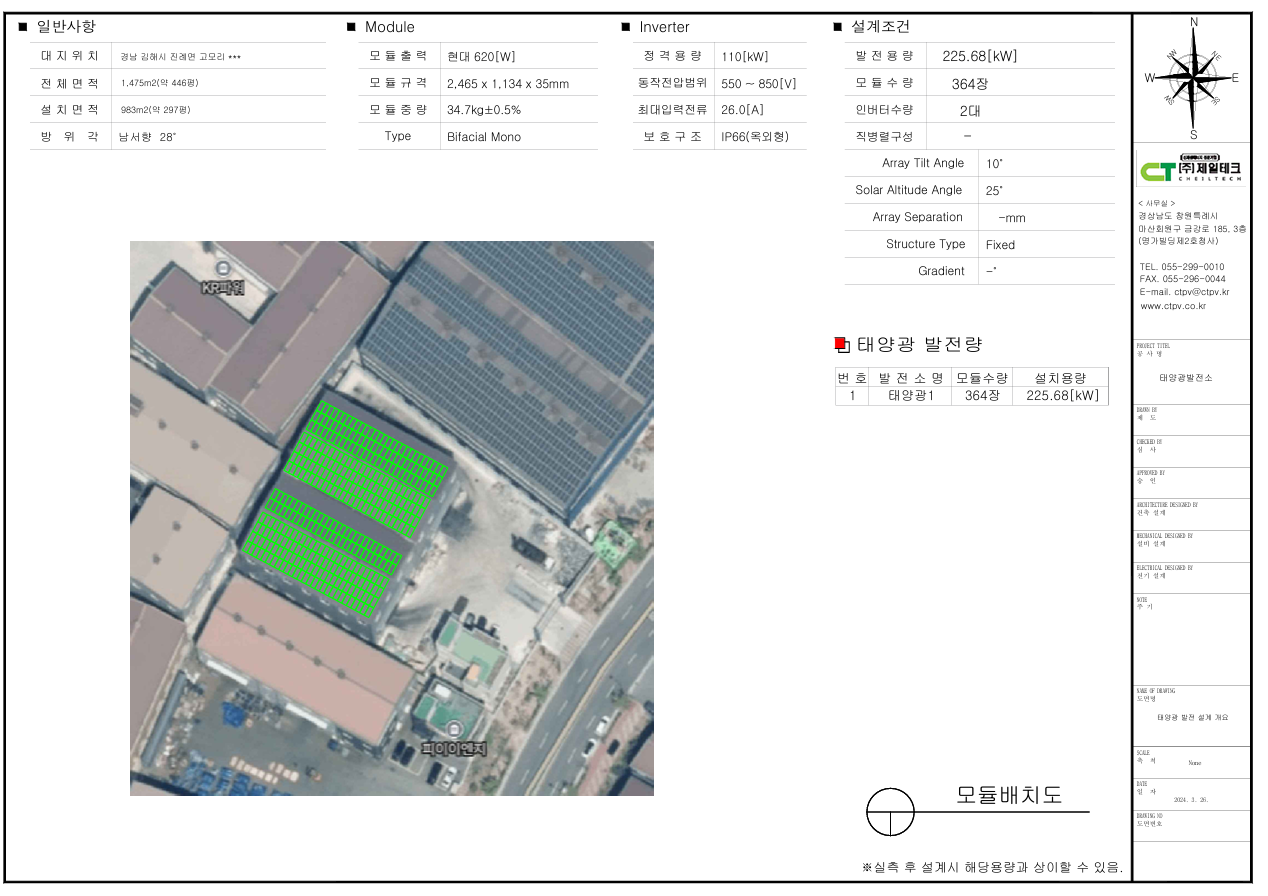Click the ctpv@ctpv.kr email address
Image resolution: width=1268 pixels, height=896 pixels.
point(1196,292)
